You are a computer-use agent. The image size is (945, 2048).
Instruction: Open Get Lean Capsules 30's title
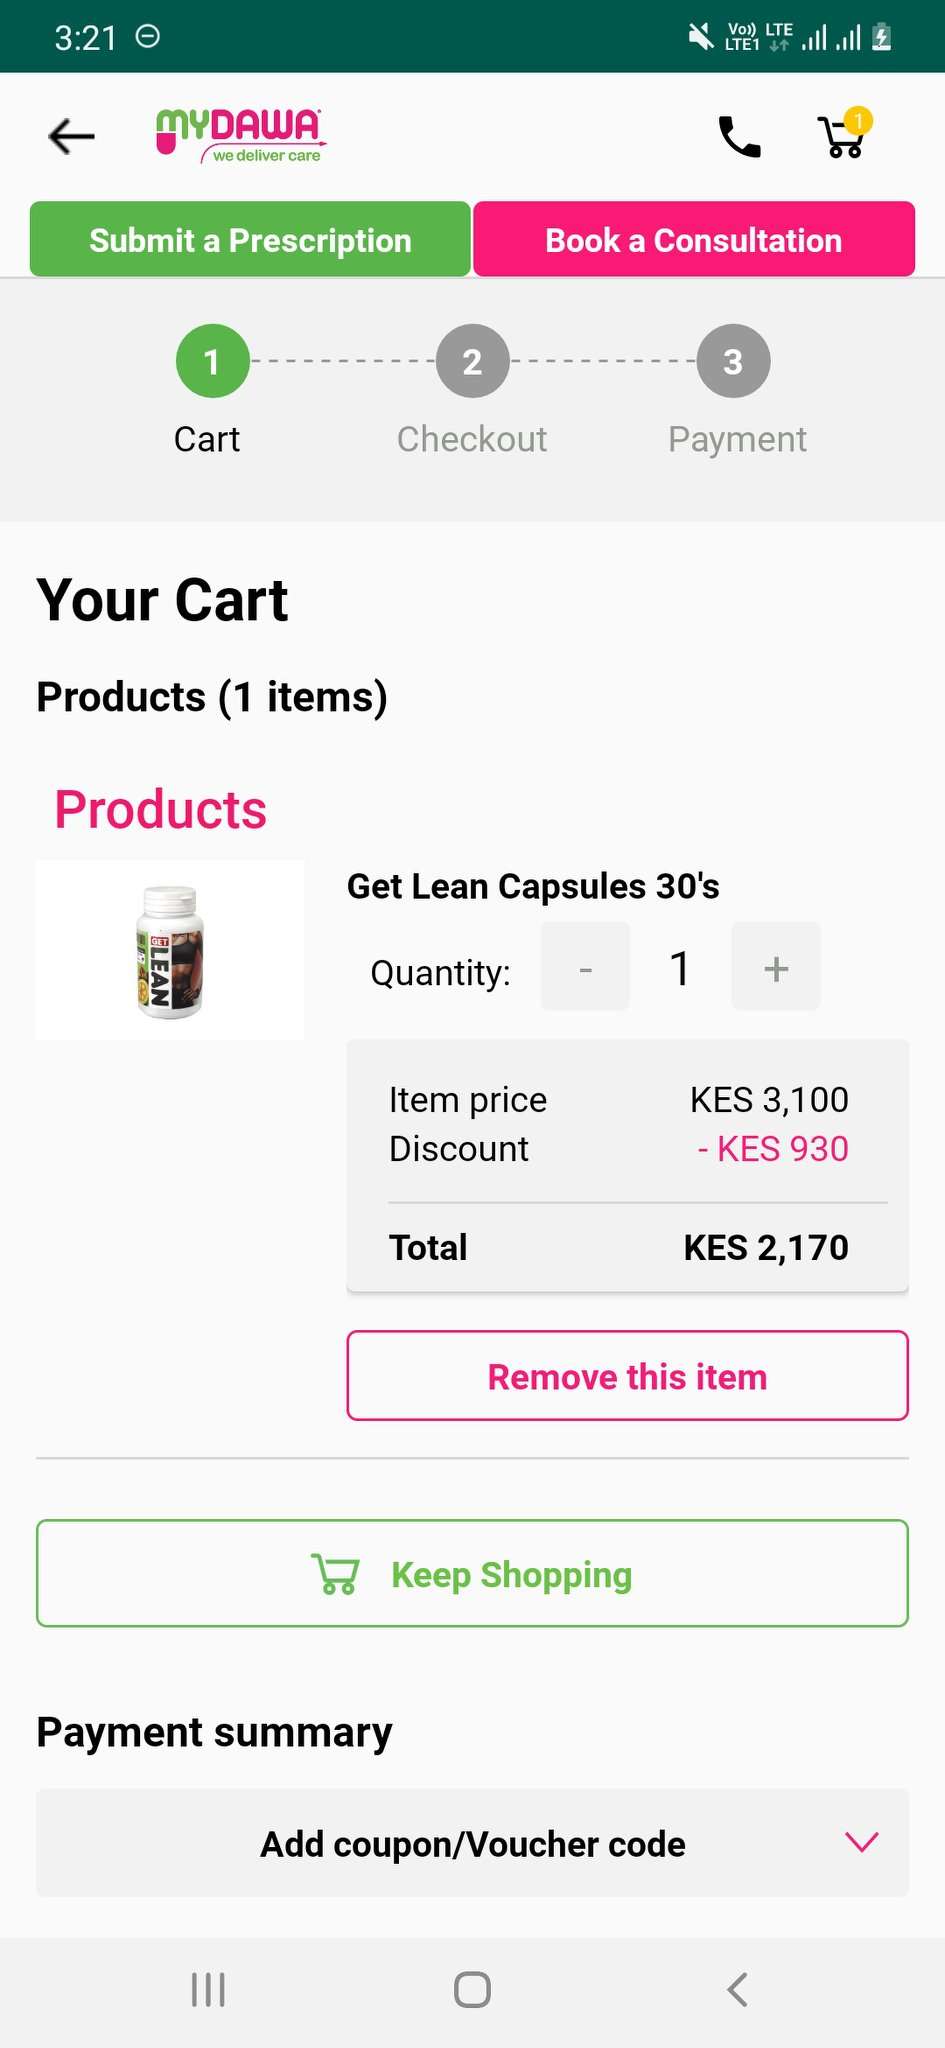click(533, 887)
